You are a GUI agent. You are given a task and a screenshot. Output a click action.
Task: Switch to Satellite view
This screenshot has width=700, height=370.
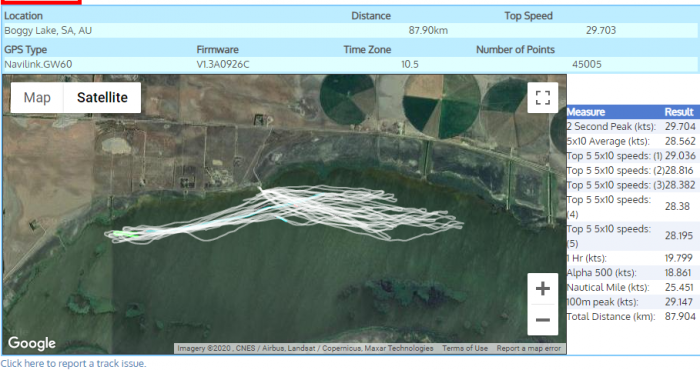click(x=102, y=97)
